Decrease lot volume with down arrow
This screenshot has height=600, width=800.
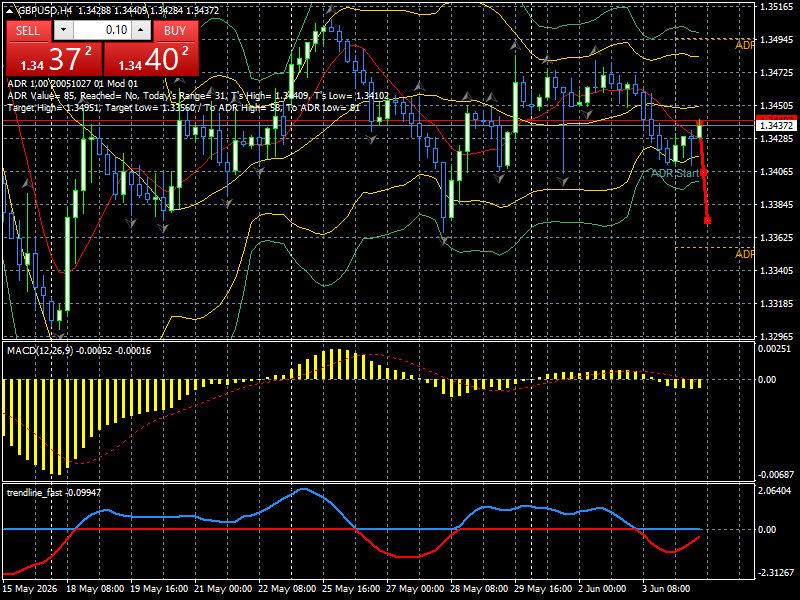(x=63, y=30)
